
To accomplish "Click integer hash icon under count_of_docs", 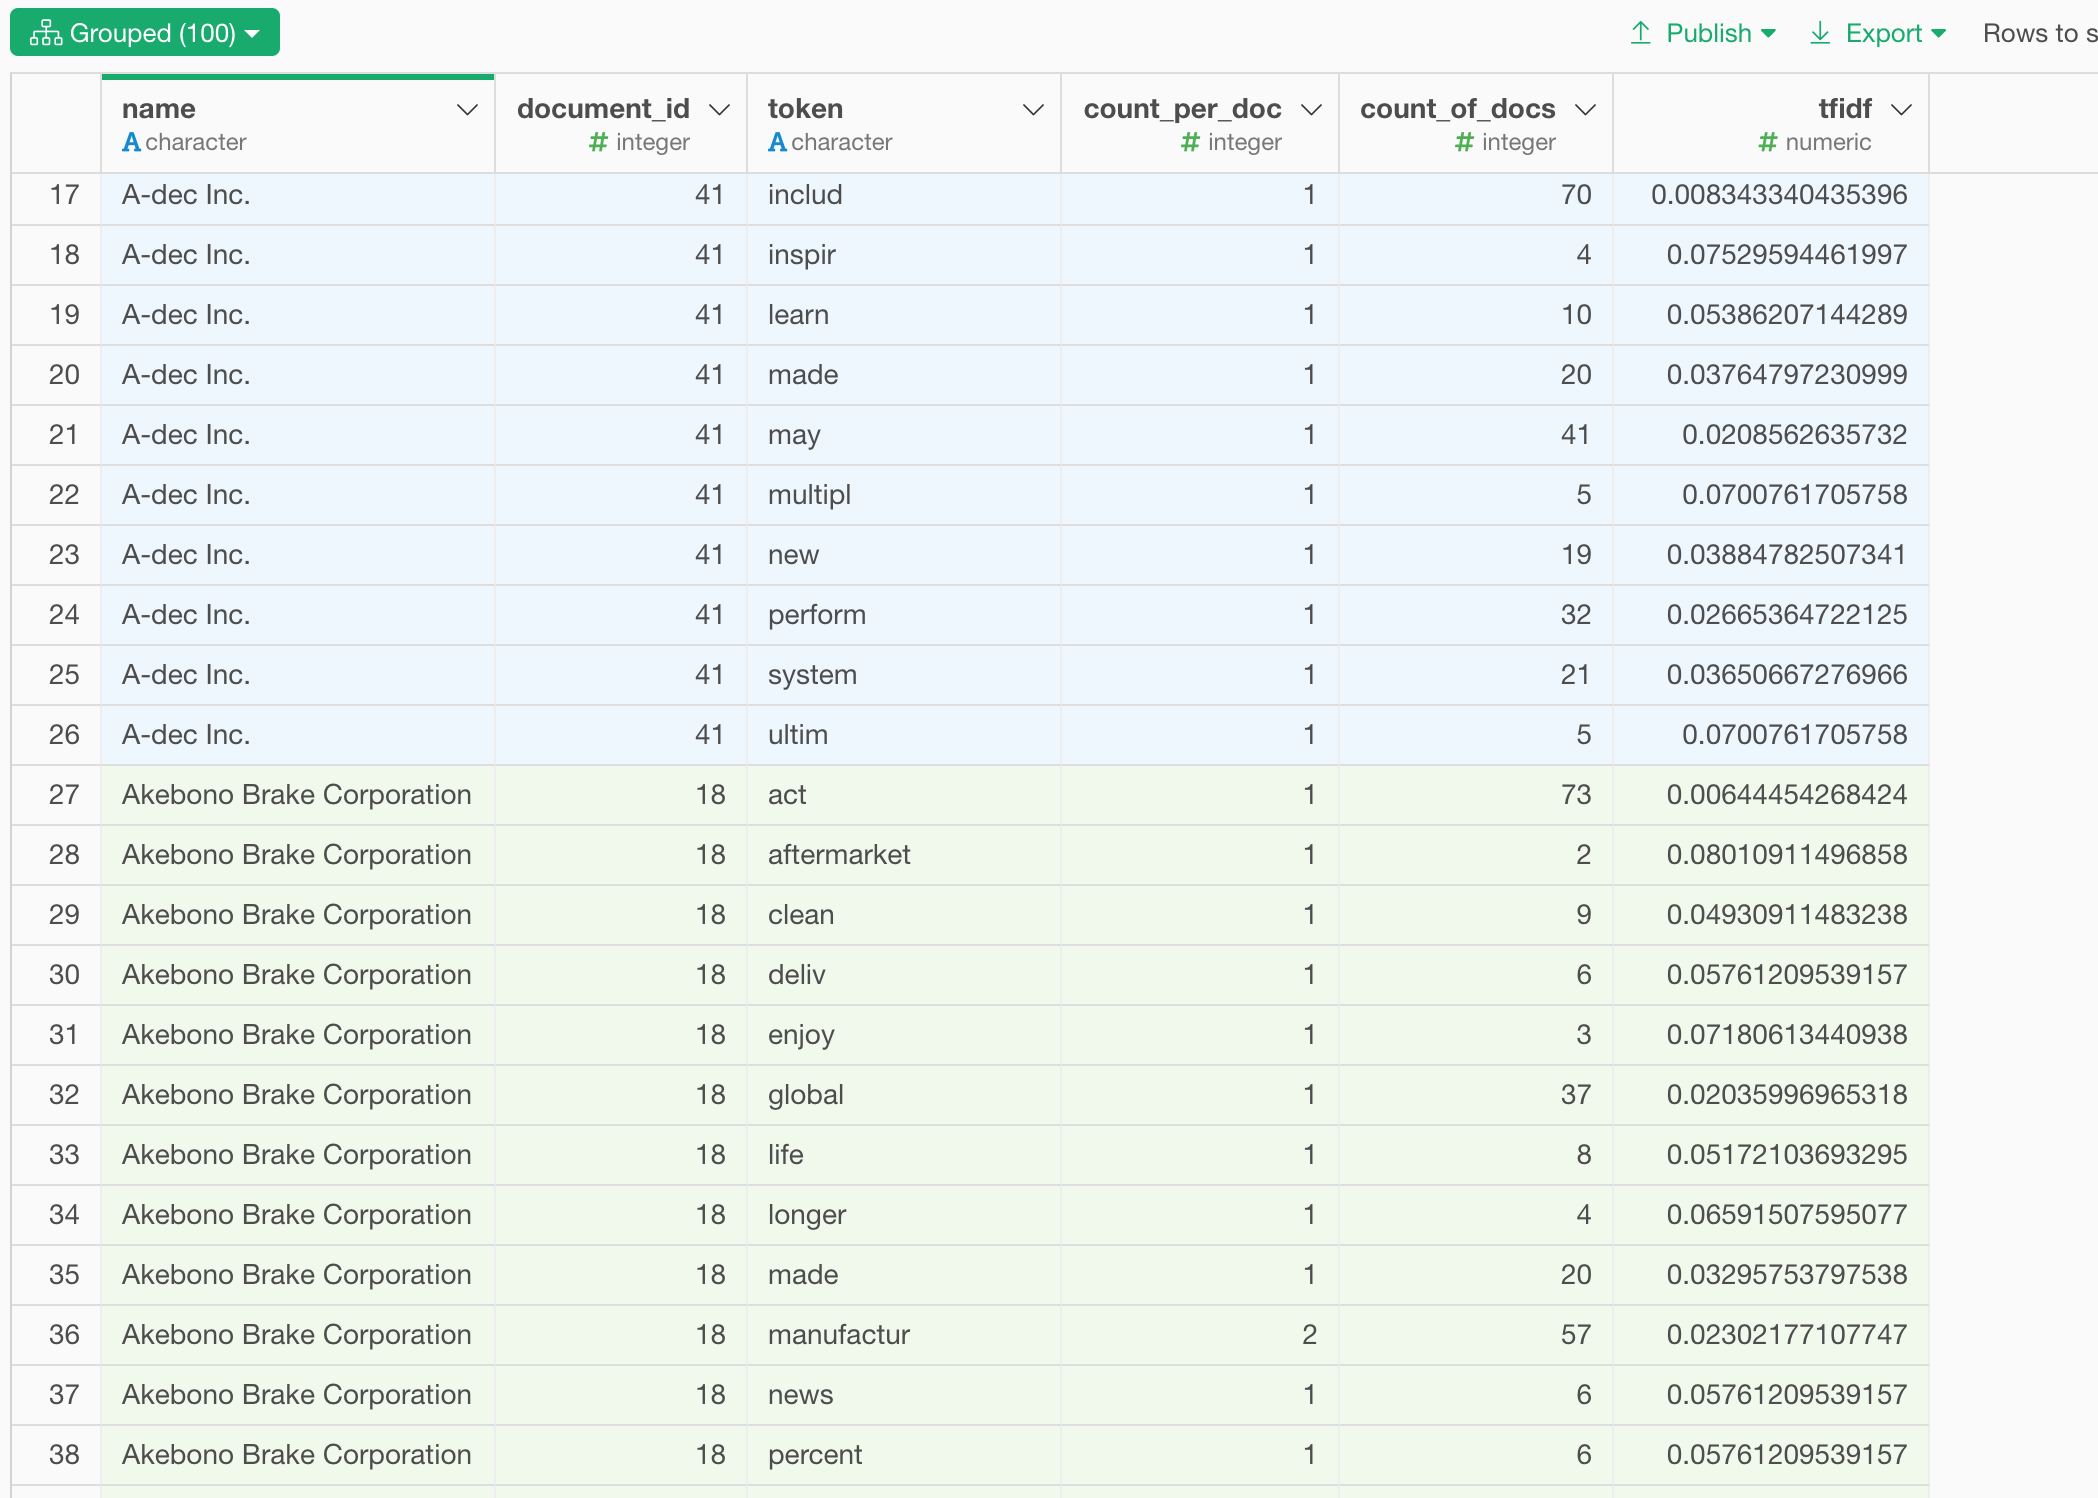I will 1464,142.
